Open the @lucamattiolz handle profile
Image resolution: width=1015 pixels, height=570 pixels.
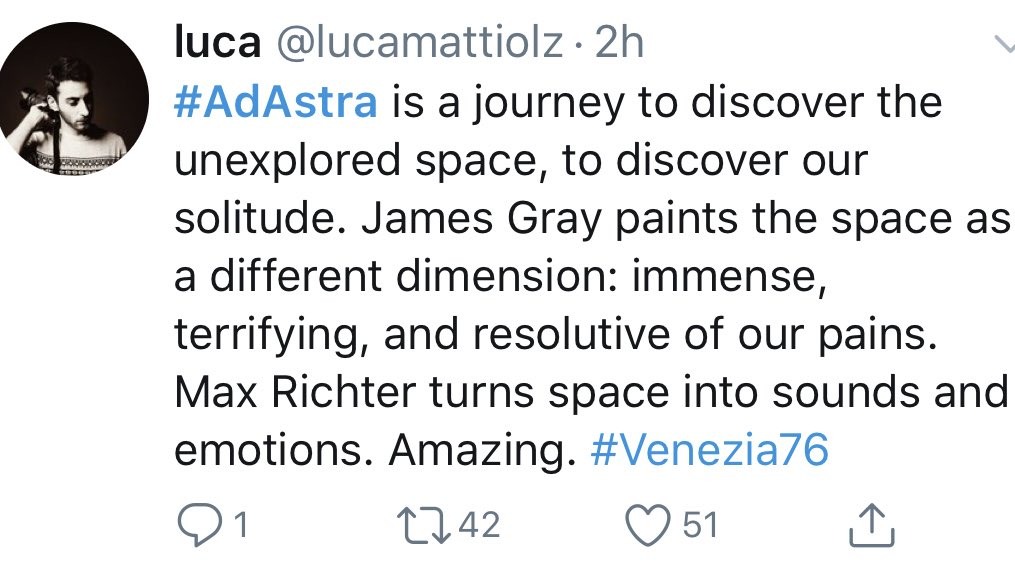click(421, 44)
